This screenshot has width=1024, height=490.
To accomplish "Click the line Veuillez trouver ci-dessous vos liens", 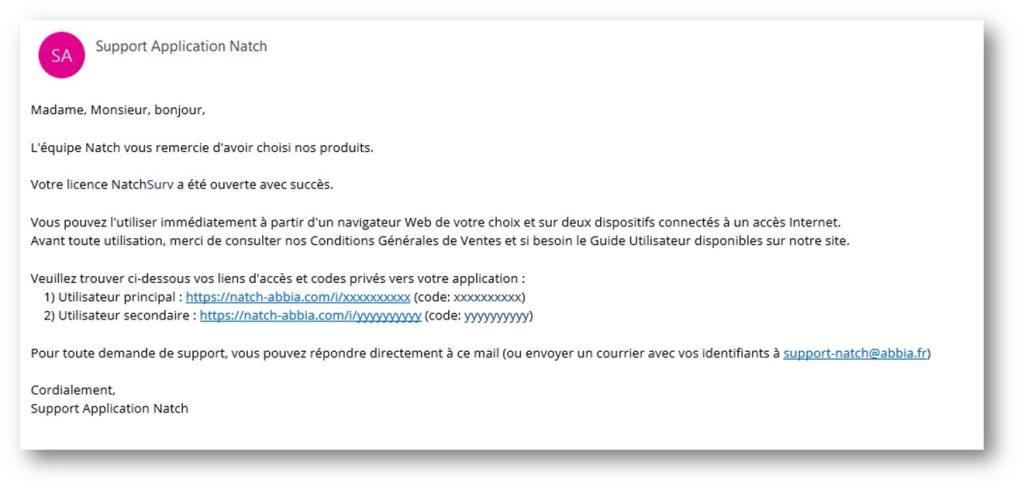I will (278, 279).
